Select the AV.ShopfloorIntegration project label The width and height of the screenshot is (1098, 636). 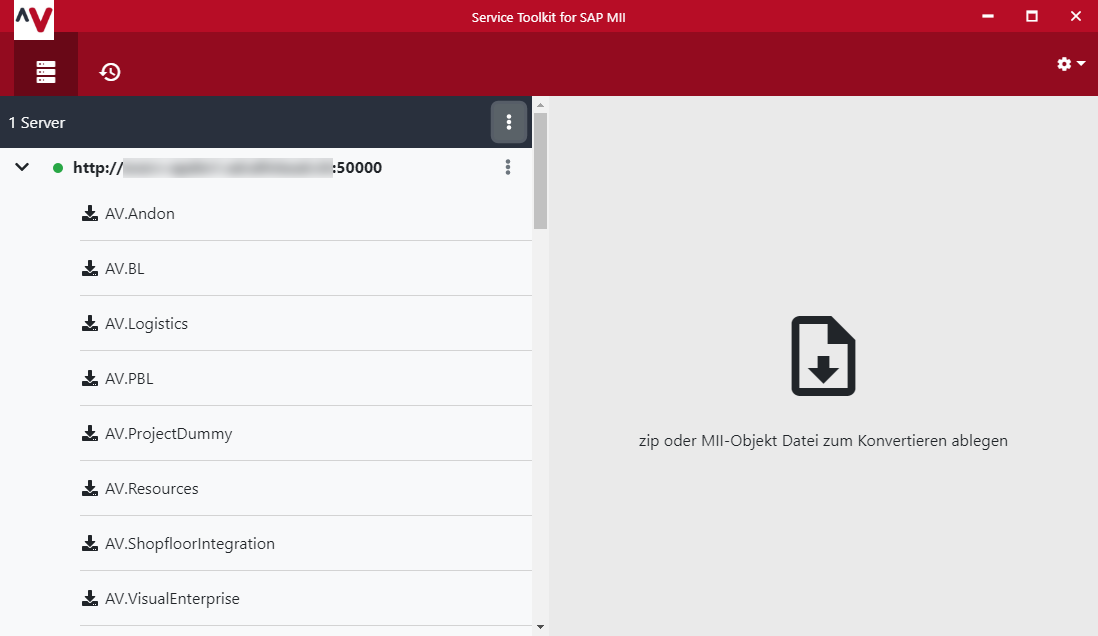point(190,544)
